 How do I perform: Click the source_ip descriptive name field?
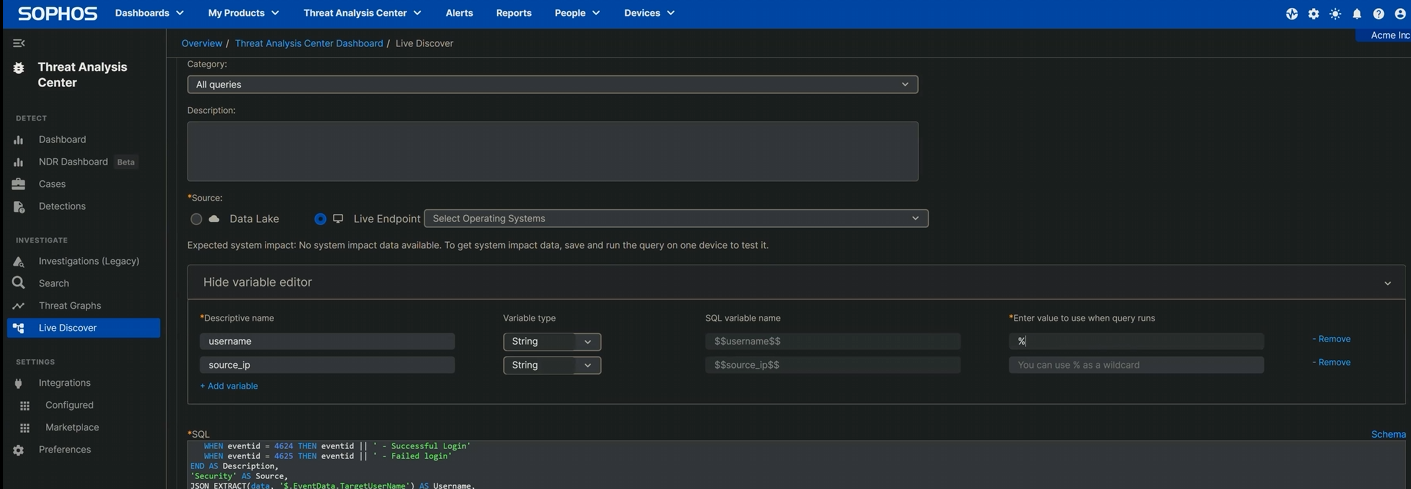[x=327, y=366]
